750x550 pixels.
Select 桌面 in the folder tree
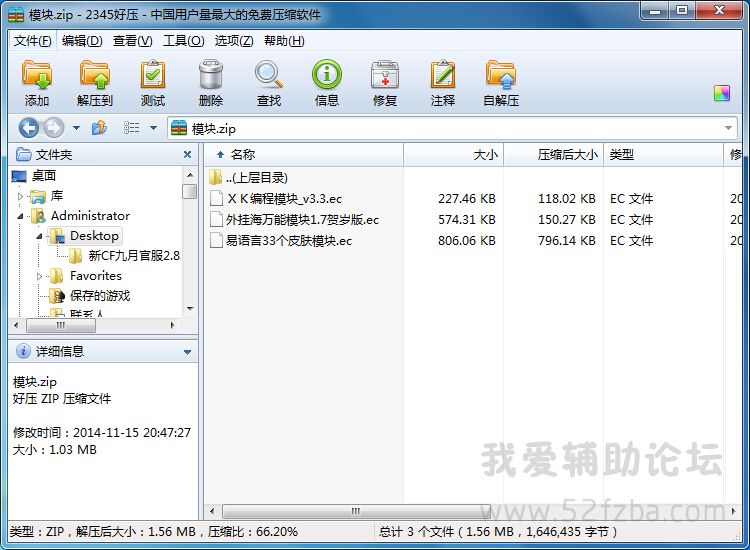[x=44, y=176]
